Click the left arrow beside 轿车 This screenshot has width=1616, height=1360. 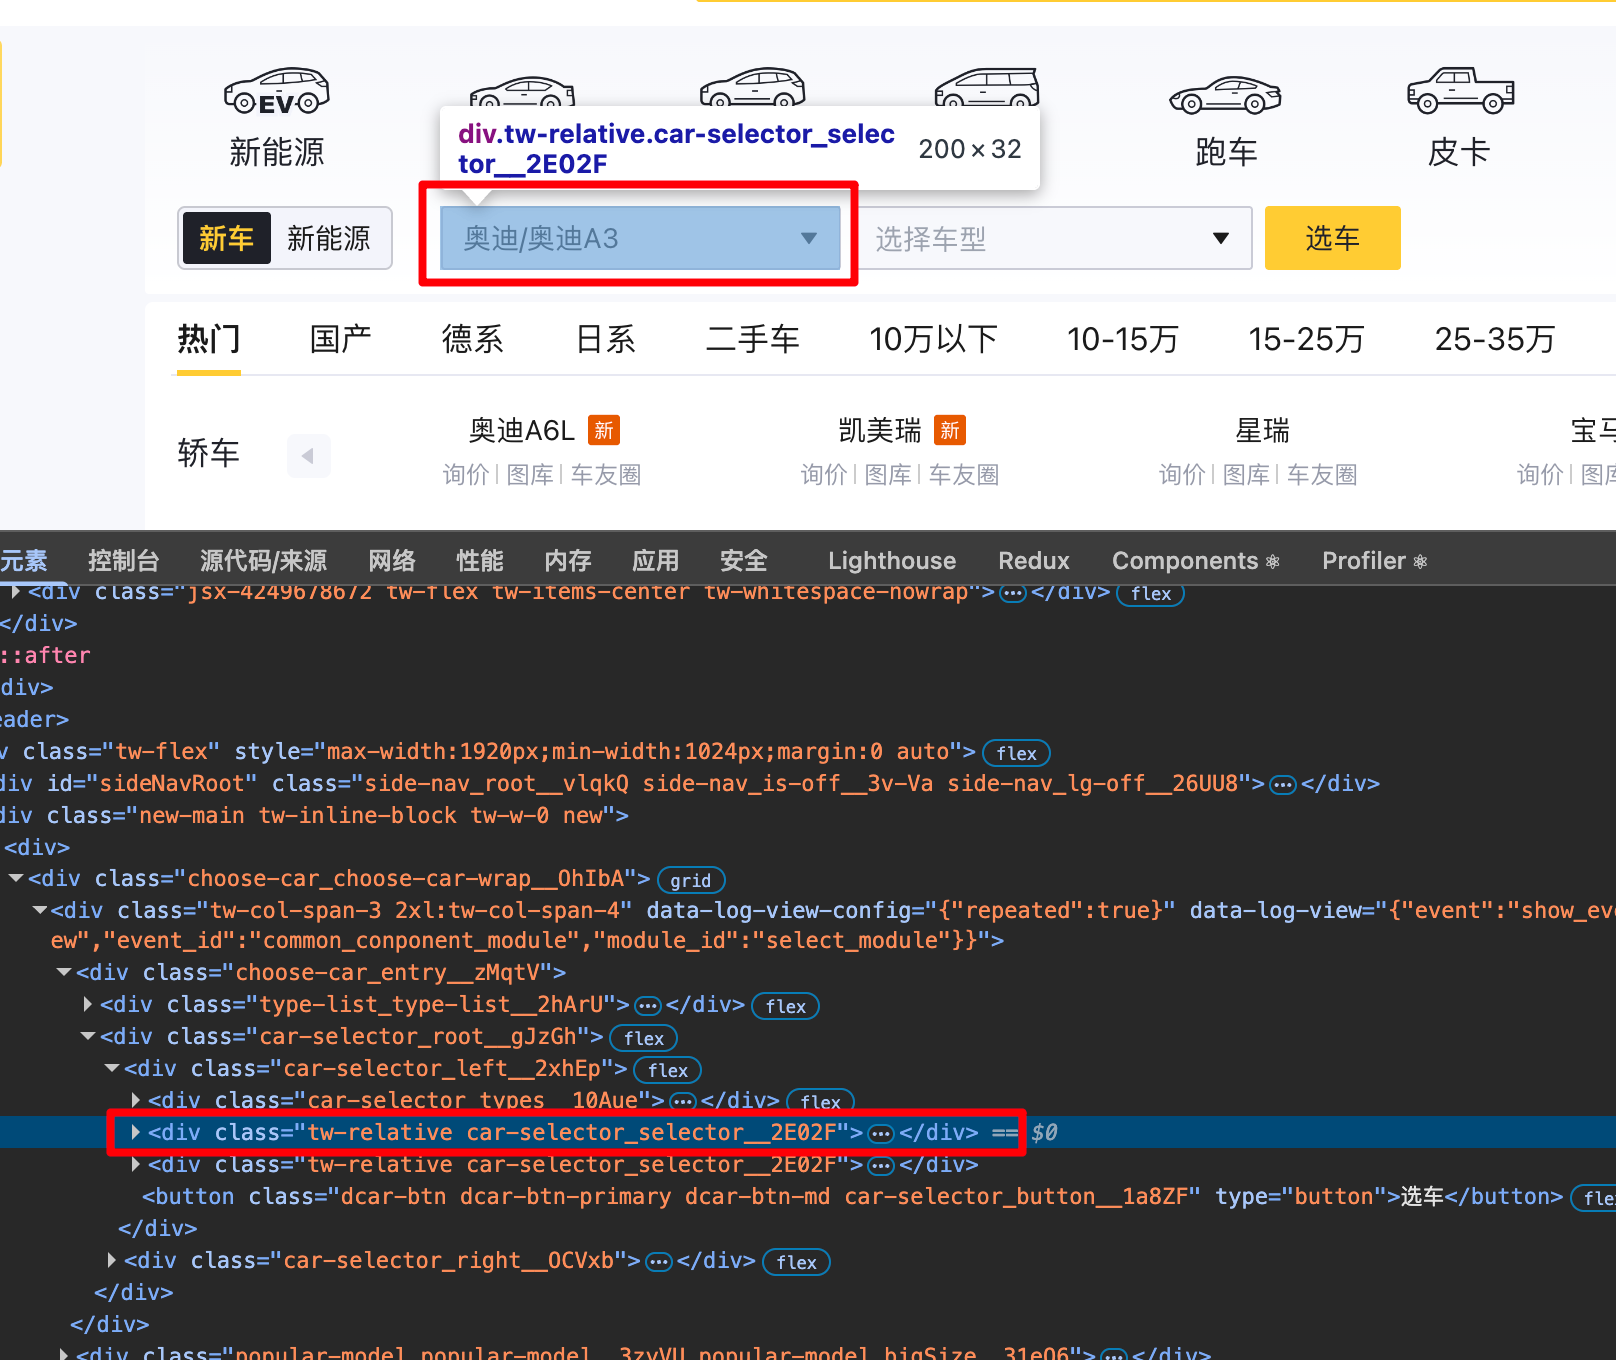tap(308, 456)
